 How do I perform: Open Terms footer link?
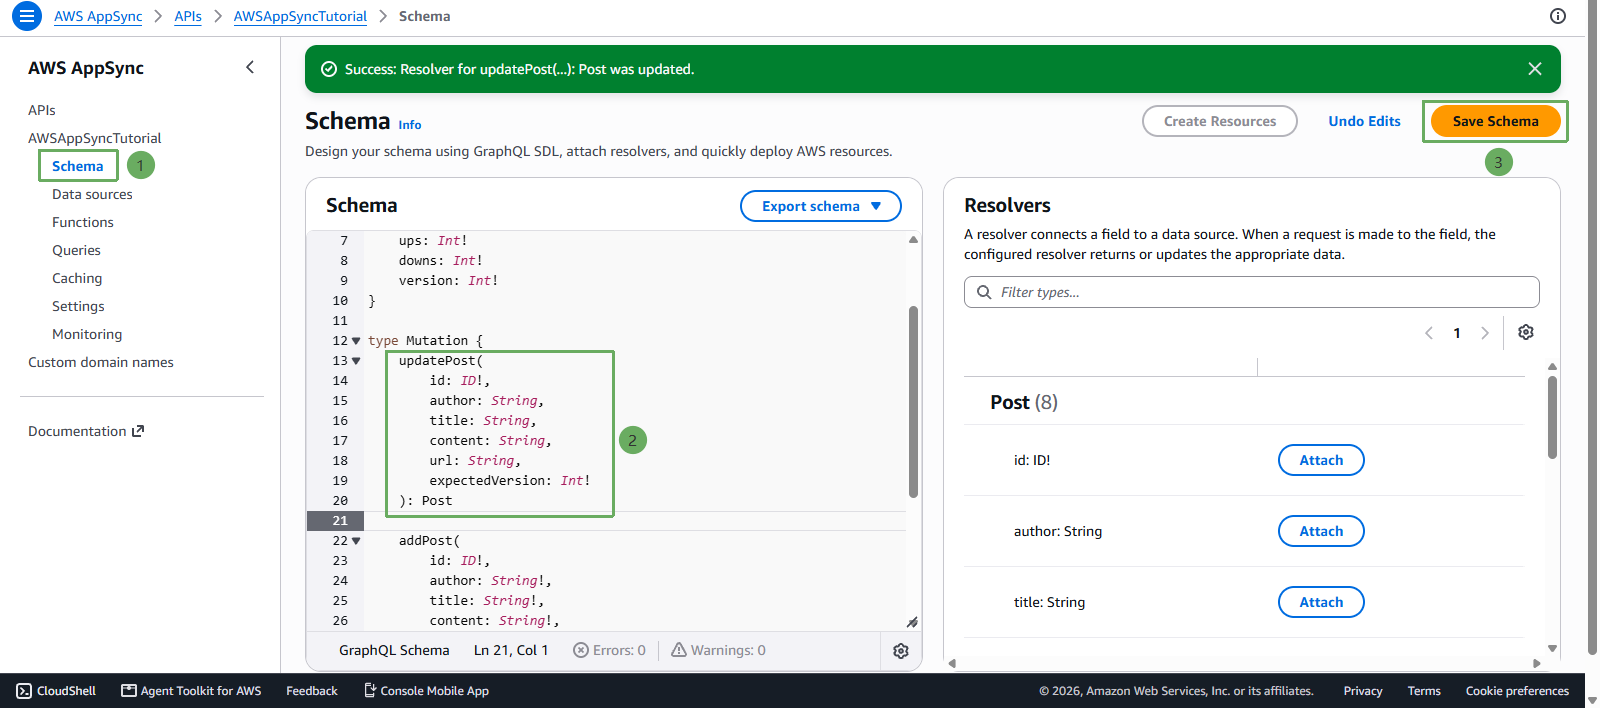(x=1424, y=691)
